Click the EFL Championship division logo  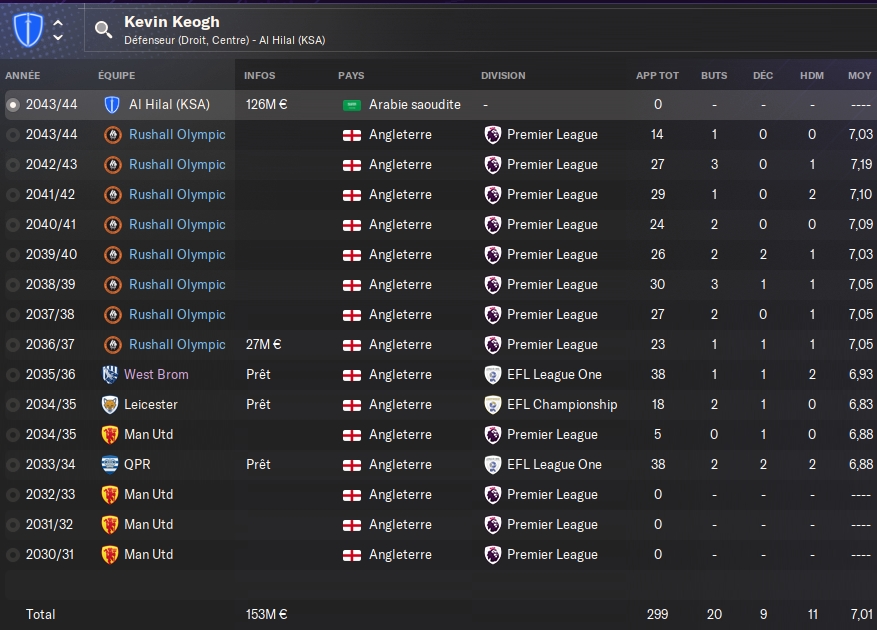tap(493, 404)
